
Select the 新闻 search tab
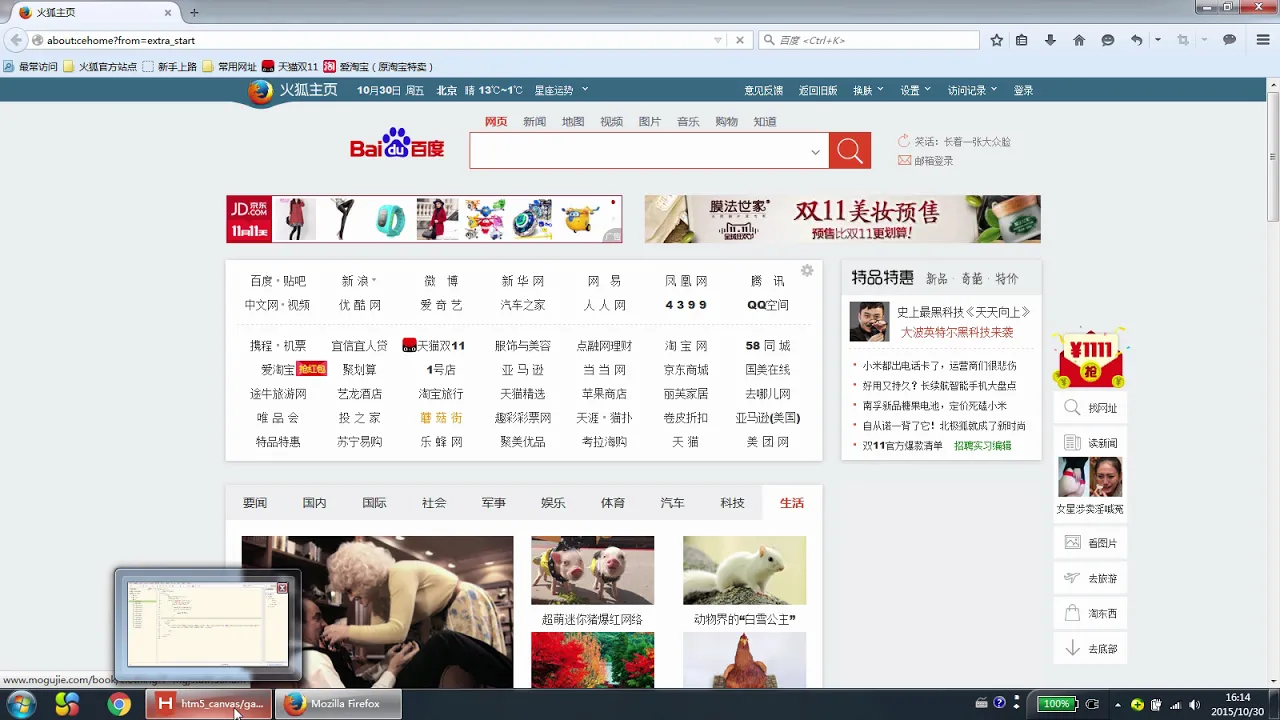534,121
